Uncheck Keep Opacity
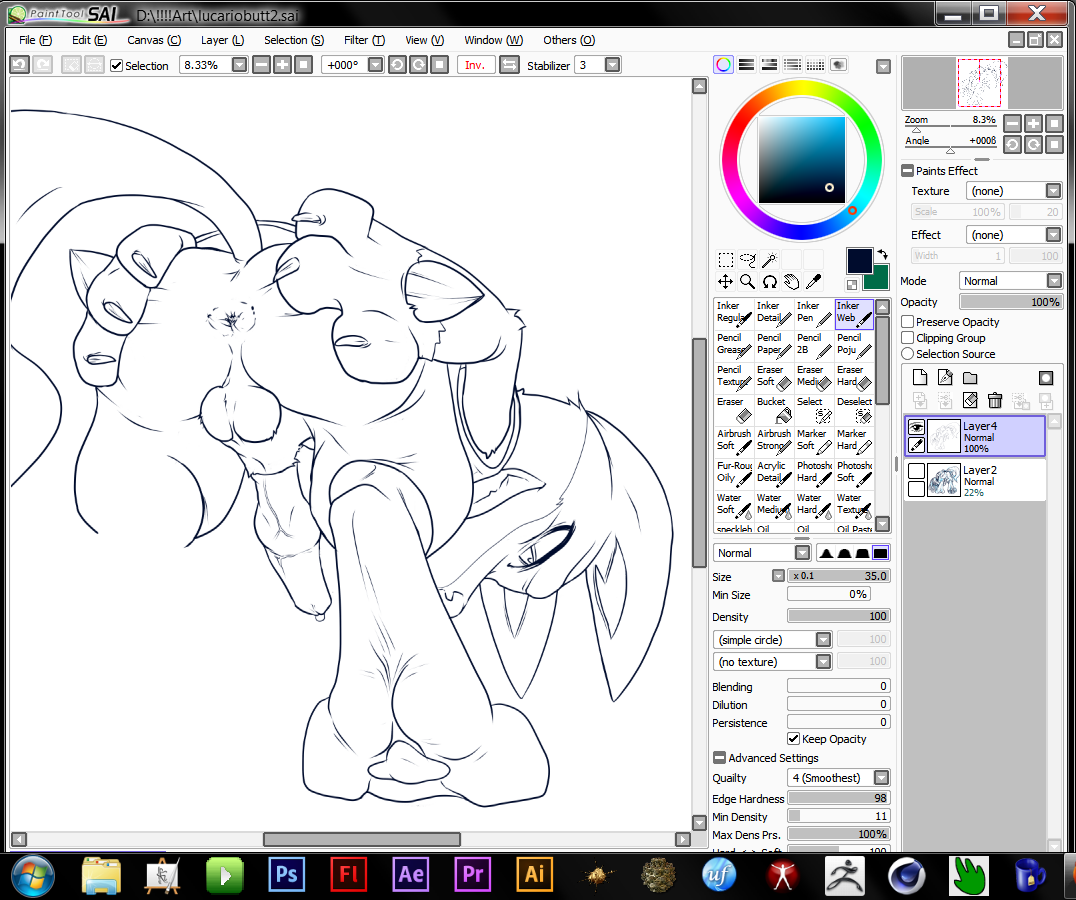The height and width of the screenshot is (900, 1076). coord(794,739)
